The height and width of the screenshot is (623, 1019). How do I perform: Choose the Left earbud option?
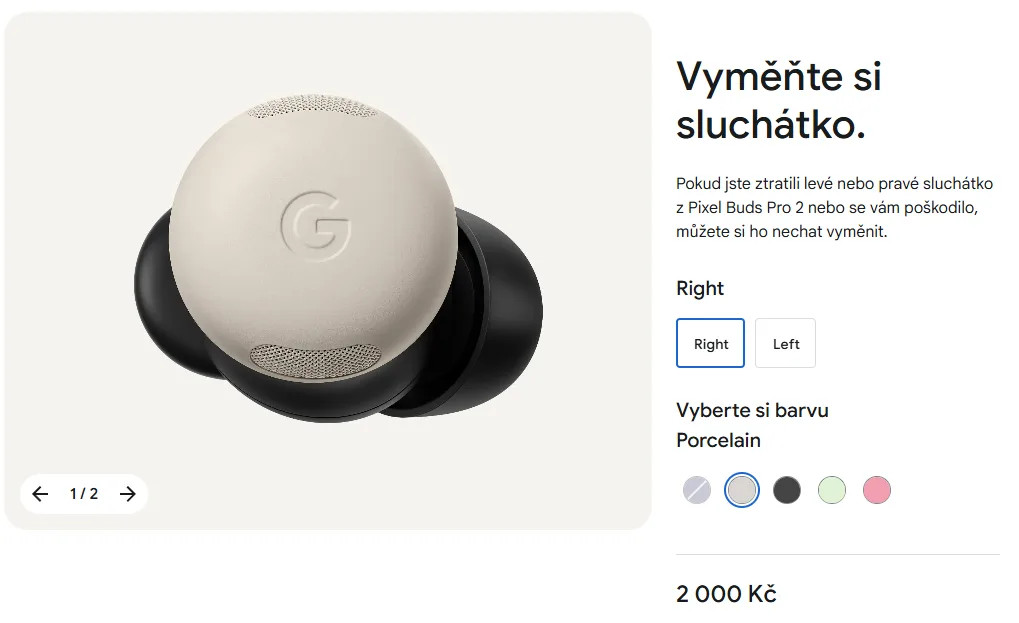pos(785,343)
